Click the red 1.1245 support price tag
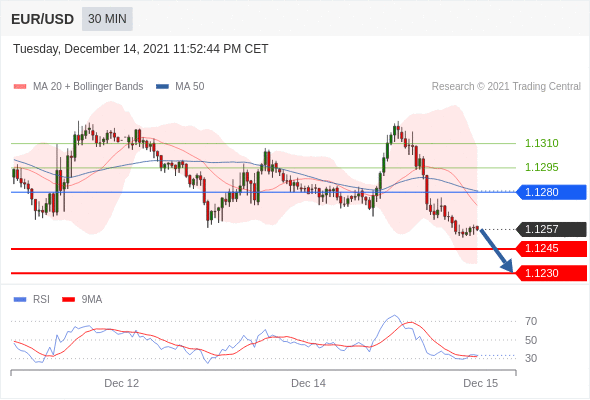The width and height of the screenshot is (590, 400). tap(551, 248)
